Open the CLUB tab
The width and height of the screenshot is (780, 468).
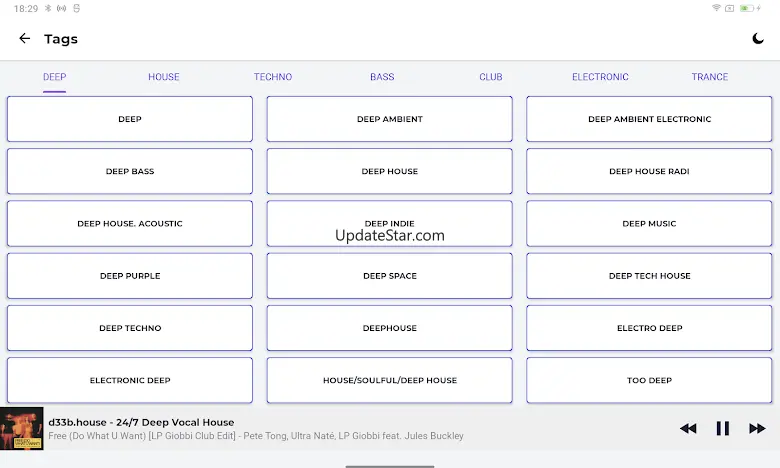[x=491, y=77]
